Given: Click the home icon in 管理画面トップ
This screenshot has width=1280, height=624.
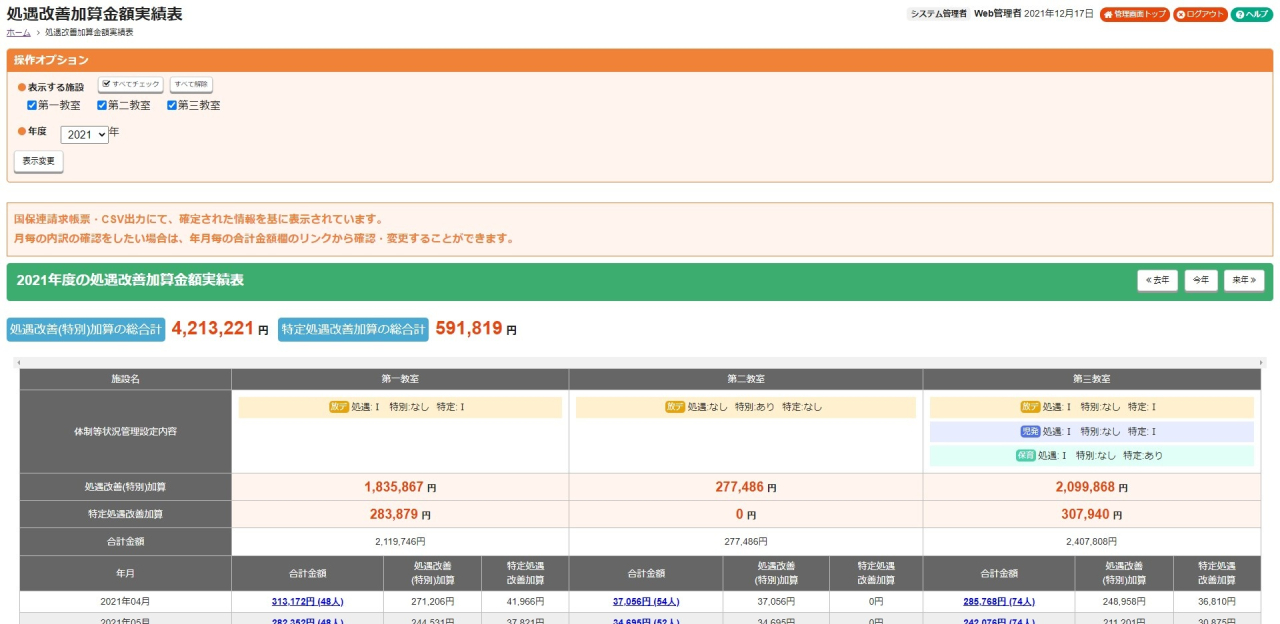Looking at the screenshot, I should (x=1108, y=15).
